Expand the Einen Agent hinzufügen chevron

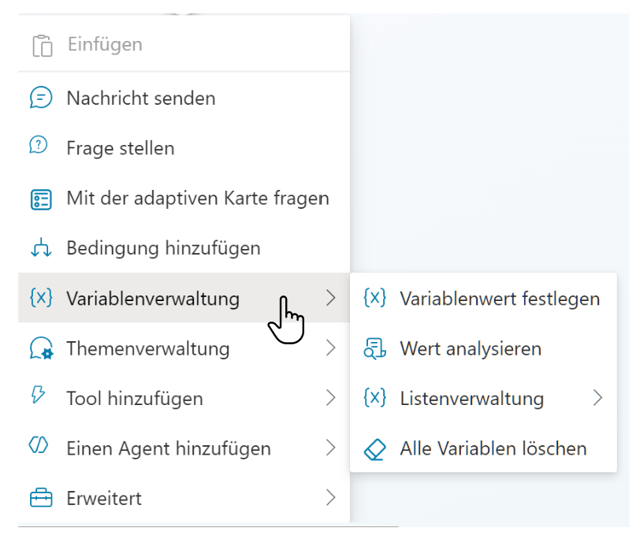coord(331,448)
